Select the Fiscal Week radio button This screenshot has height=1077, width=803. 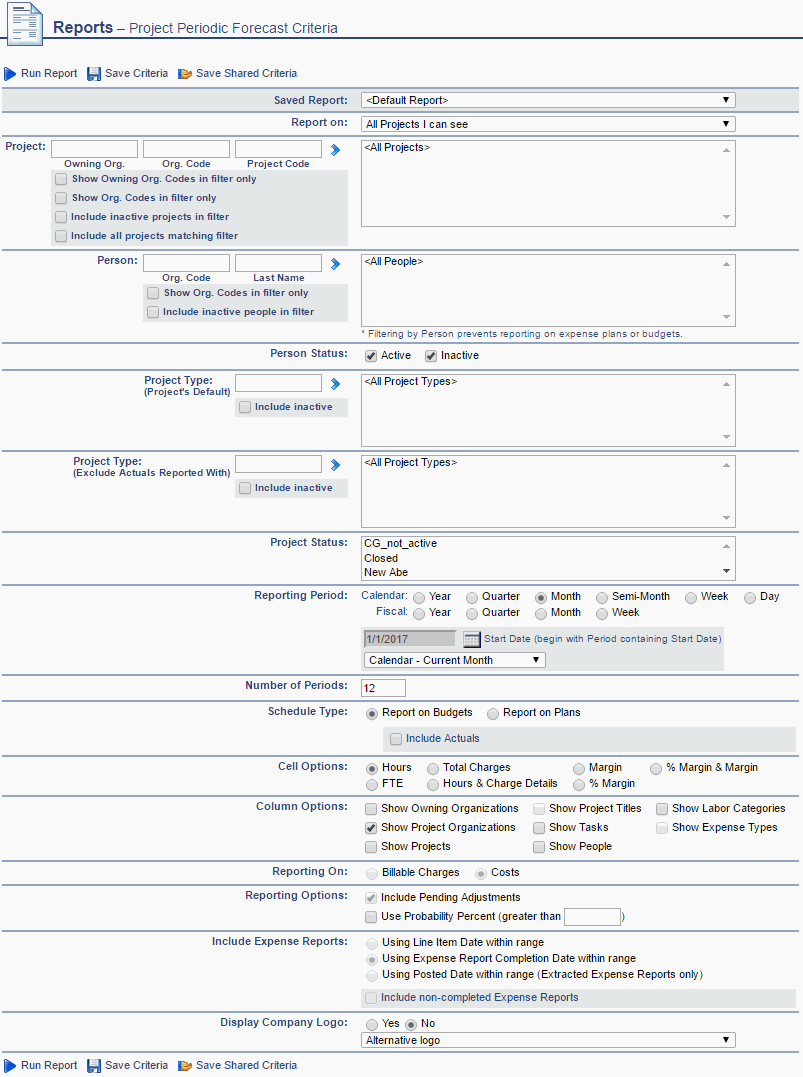click(602, 613)
